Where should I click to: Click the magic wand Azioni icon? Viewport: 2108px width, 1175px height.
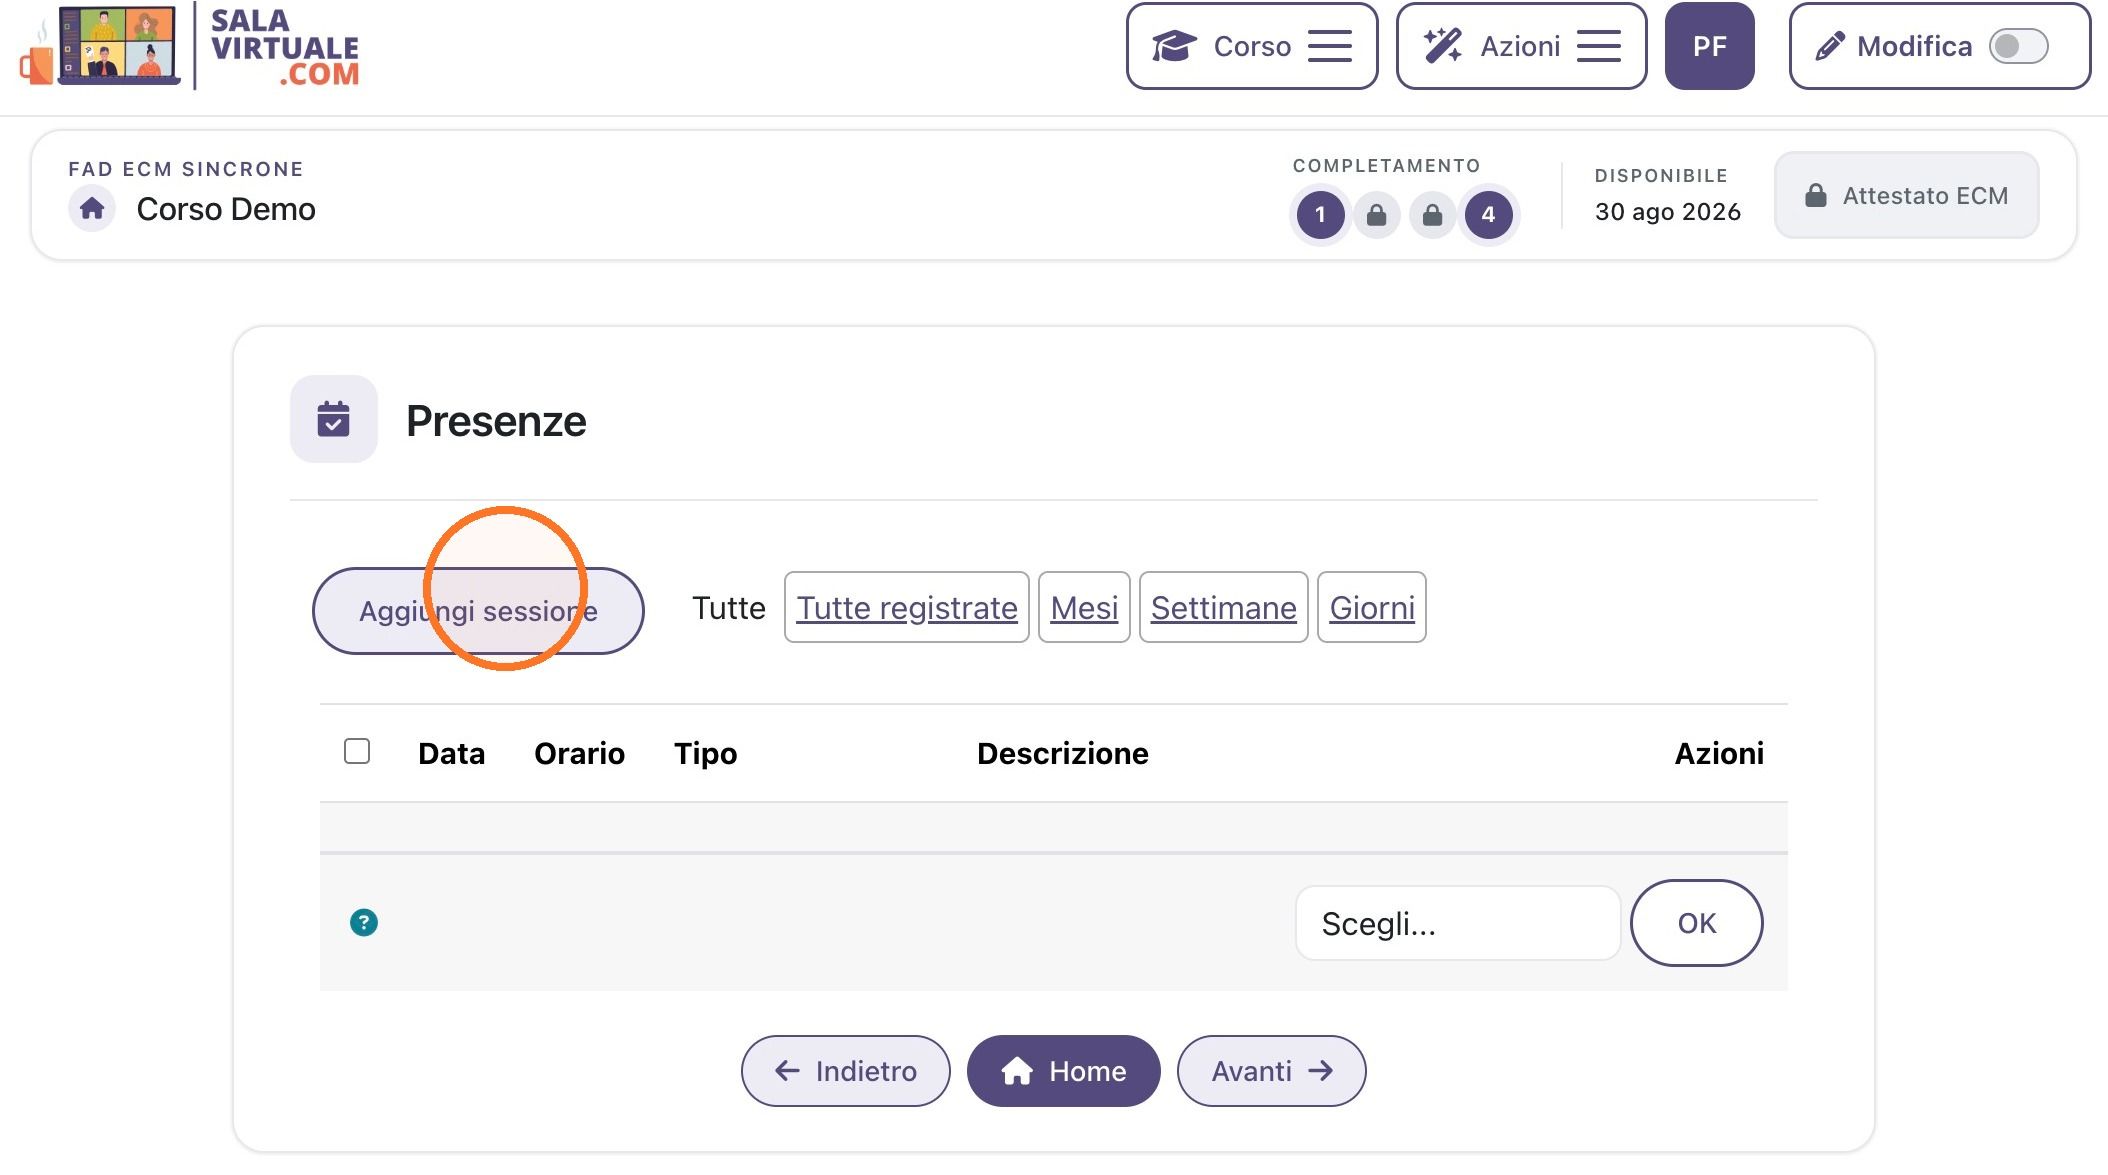pos(1443,46)
